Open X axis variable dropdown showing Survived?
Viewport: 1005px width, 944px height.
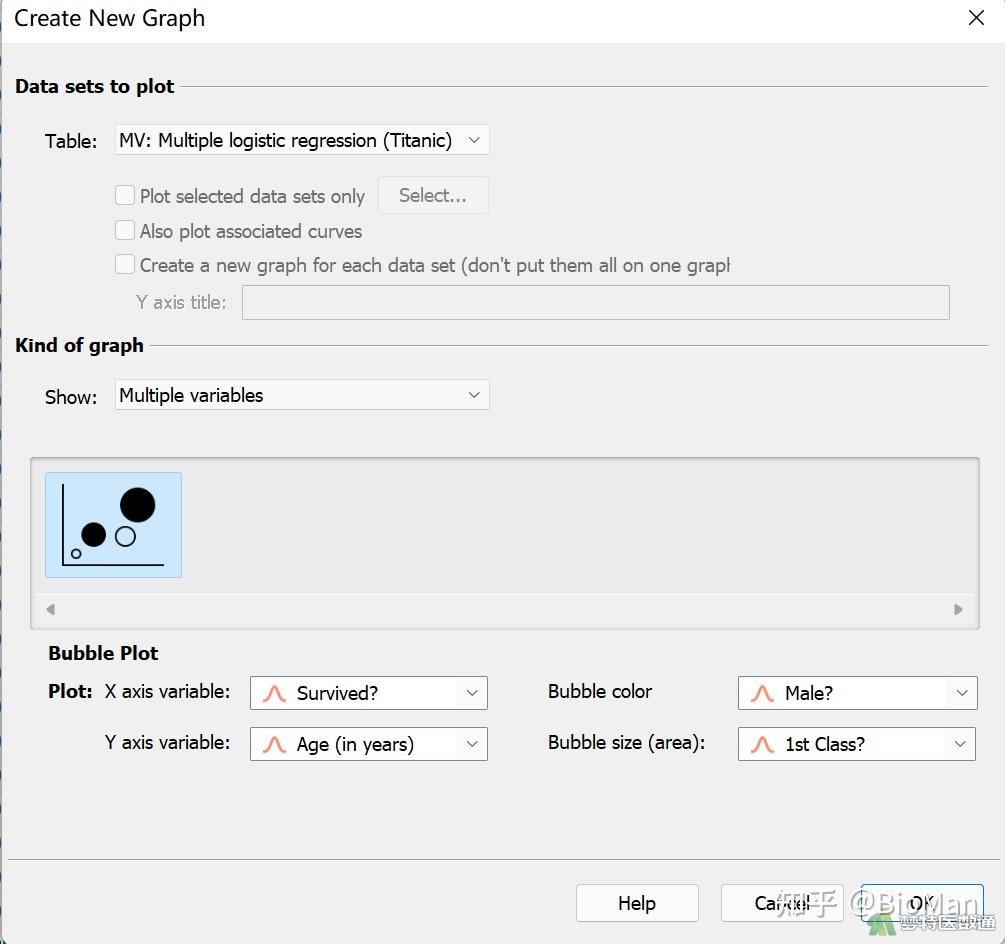(x=369, y=693)
